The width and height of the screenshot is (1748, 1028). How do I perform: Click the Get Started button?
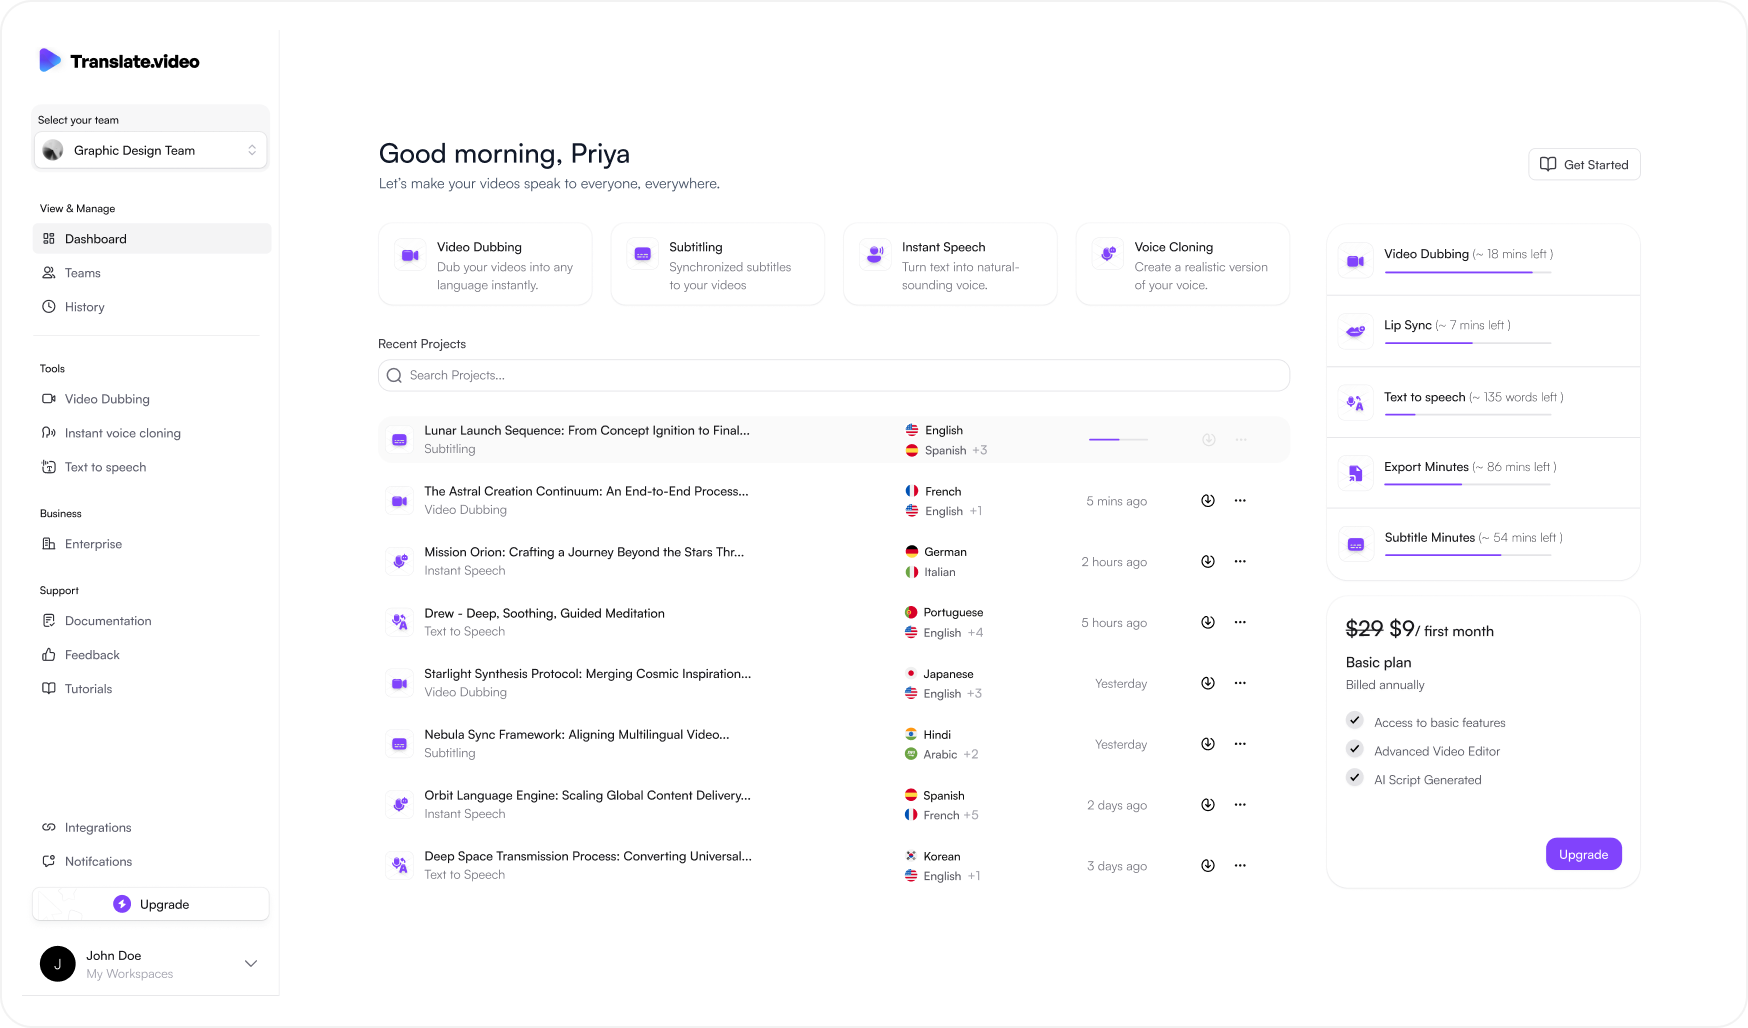pyautogui.click(x=1584, y=165)
